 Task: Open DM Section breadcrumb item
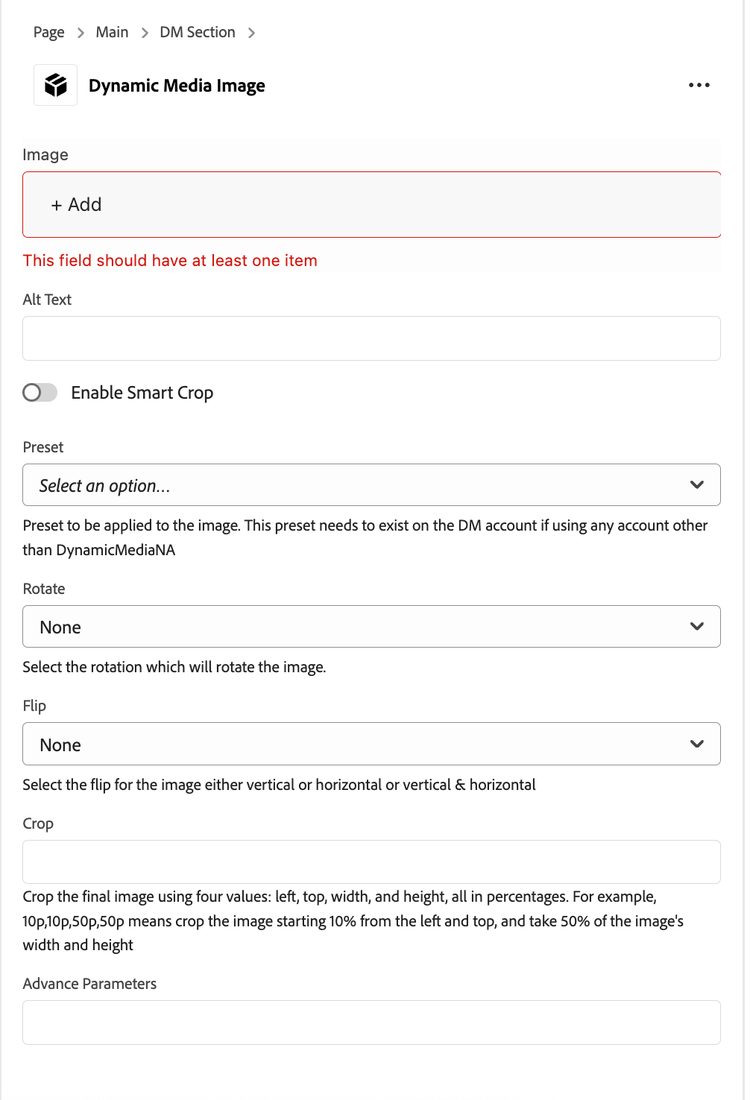point(197,33)
